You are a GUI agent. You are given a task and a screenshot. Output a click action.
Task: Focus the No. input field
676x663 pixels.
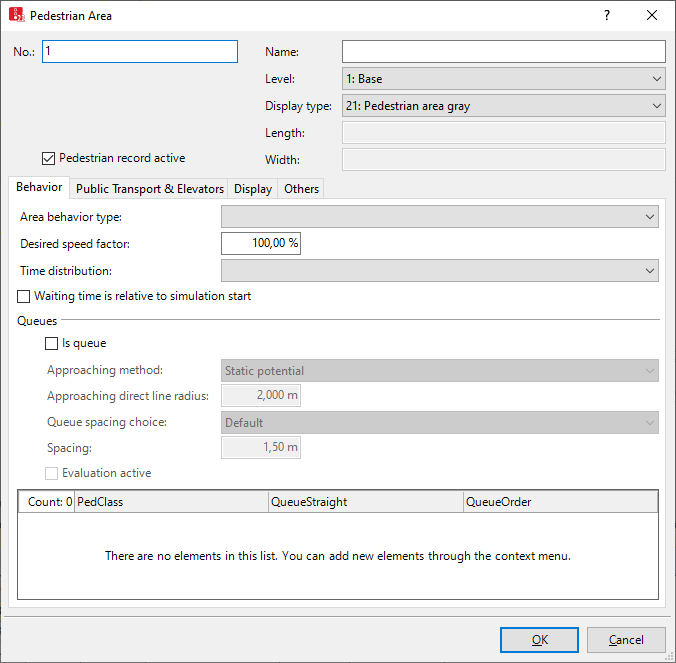[x=139, y=52]
